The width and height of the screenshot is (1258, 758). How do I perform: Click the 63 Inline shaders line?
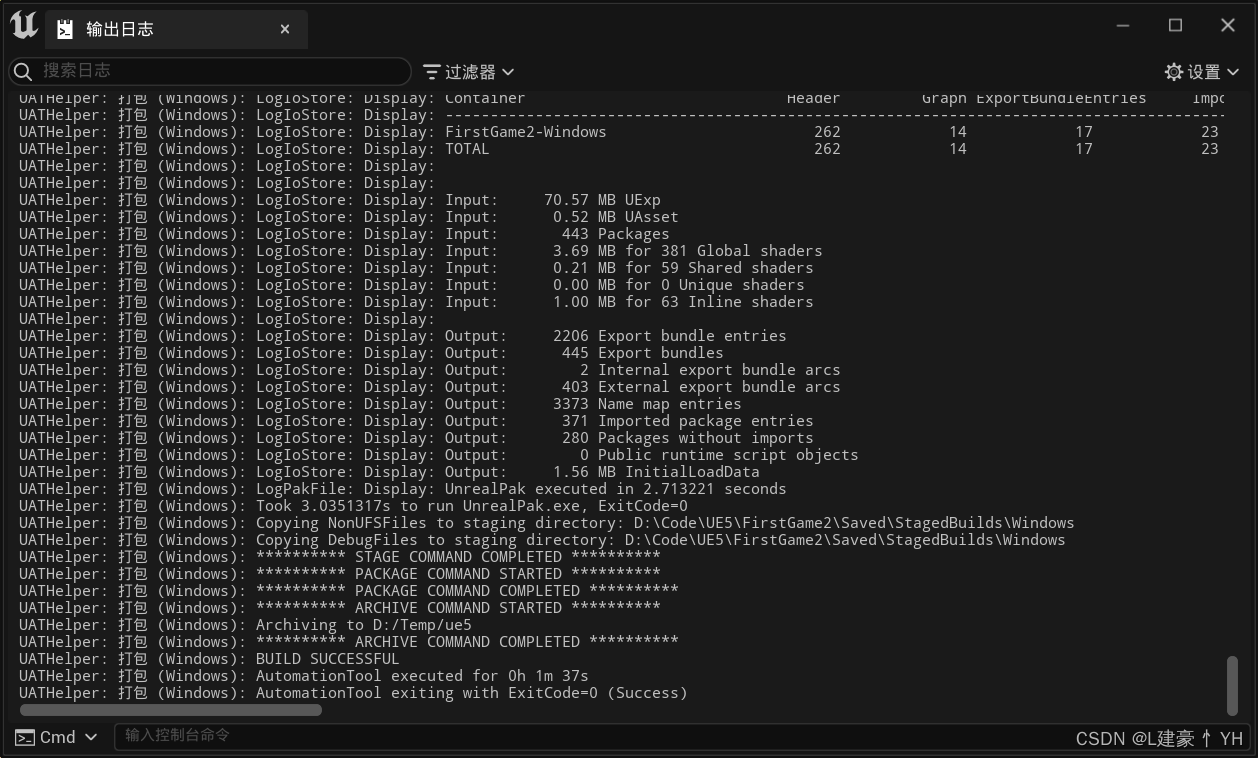[x=416, y=302]
